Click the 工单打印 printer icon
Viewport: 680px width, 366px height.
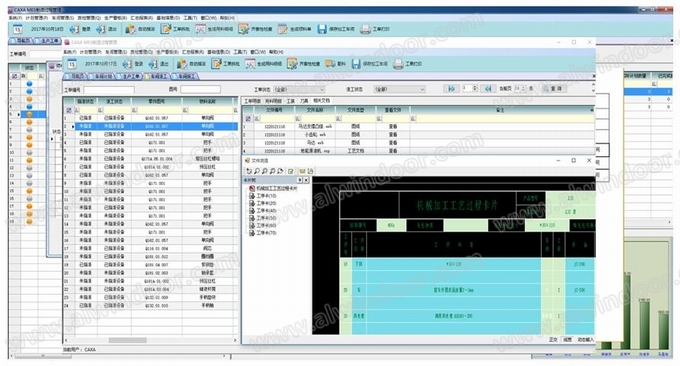point(398,64)
